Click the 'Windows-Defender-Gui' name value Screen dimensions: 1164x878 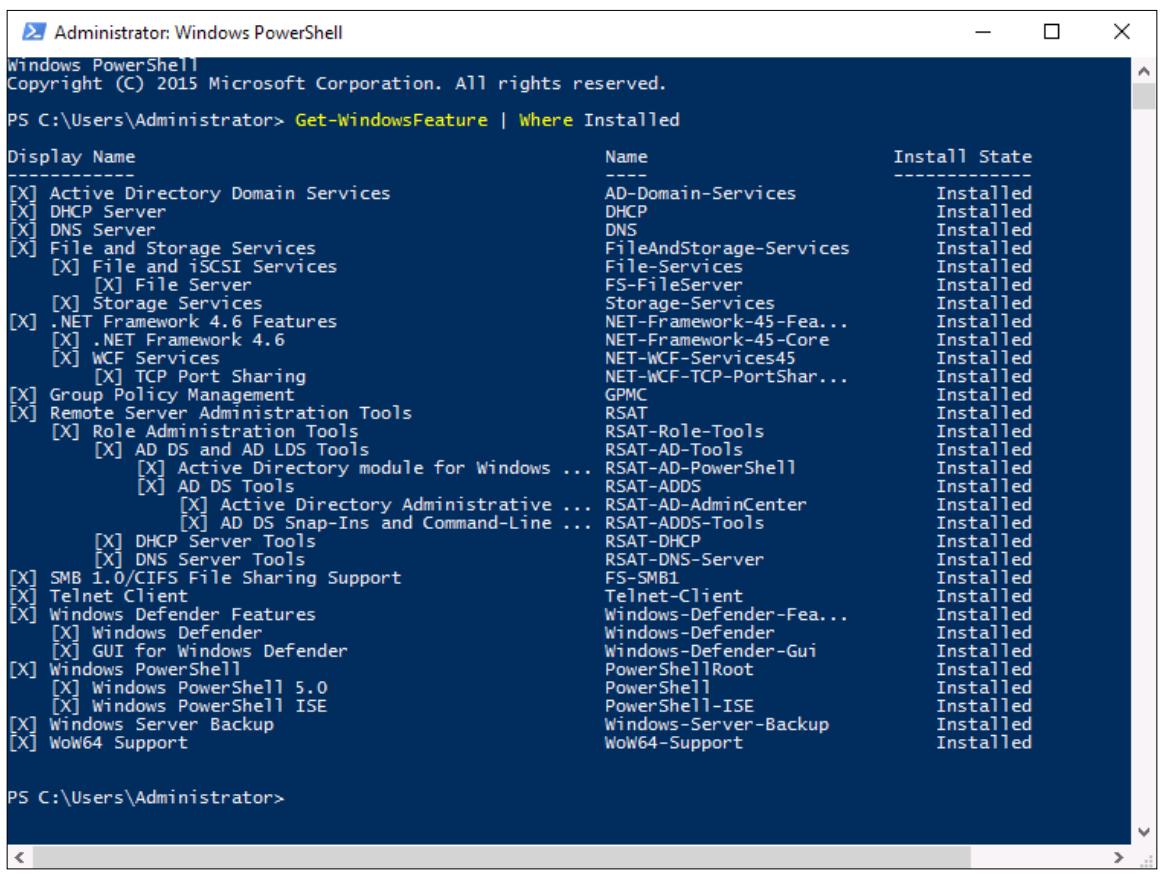[710, 651]
